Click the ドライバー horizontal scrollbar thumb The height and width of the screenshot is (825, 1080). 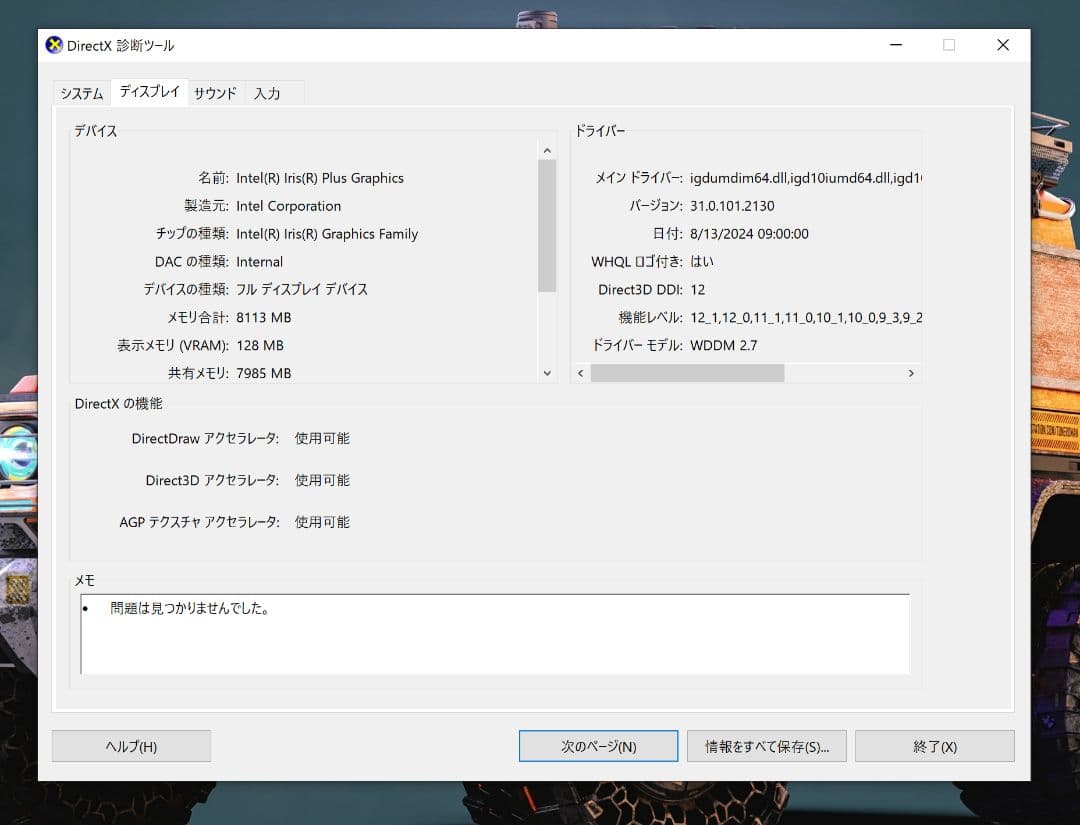click(690, 372)
